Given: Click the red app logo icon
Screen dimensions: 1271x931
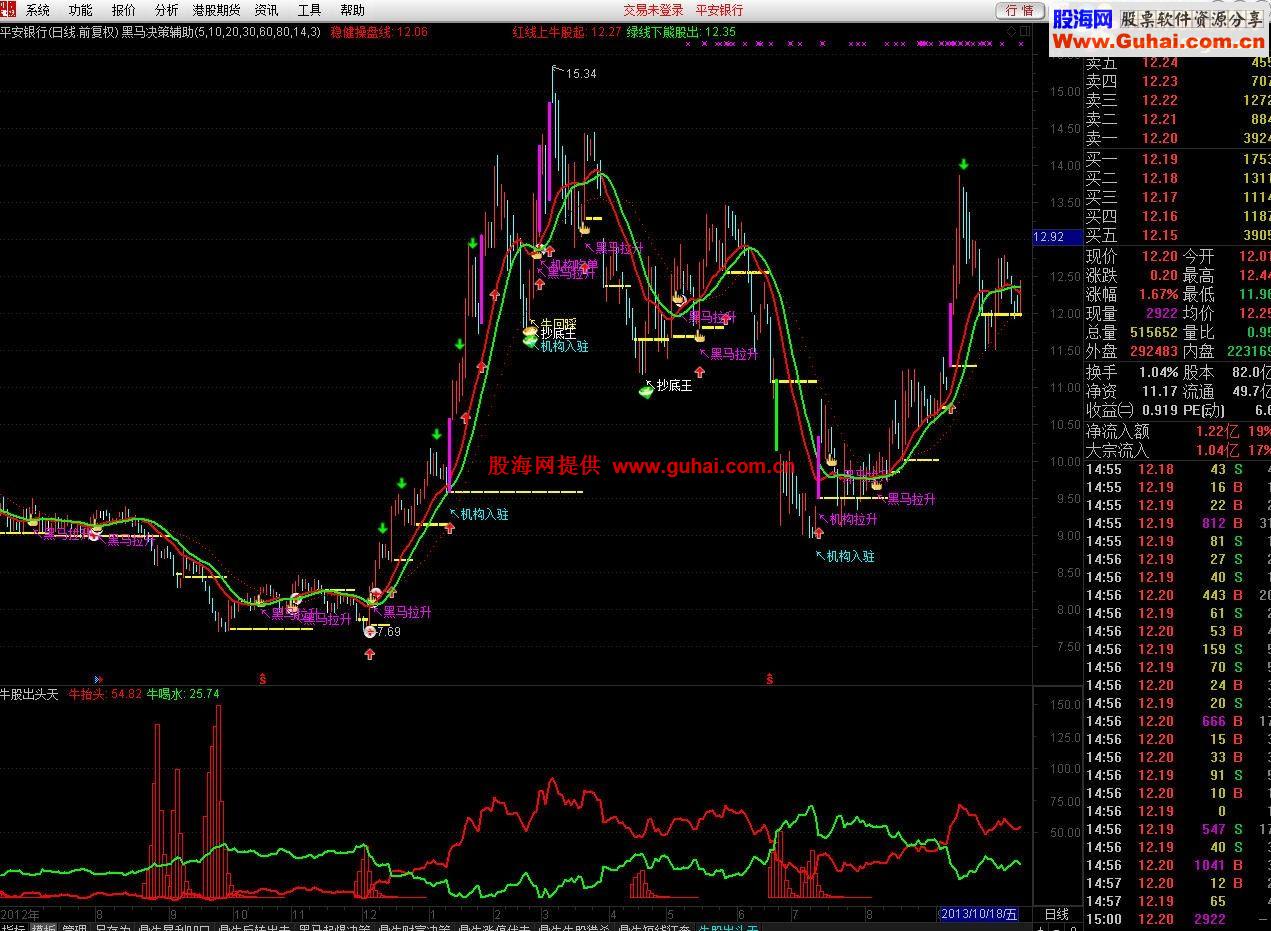Looking at the screenshot, I should point(8,9).
